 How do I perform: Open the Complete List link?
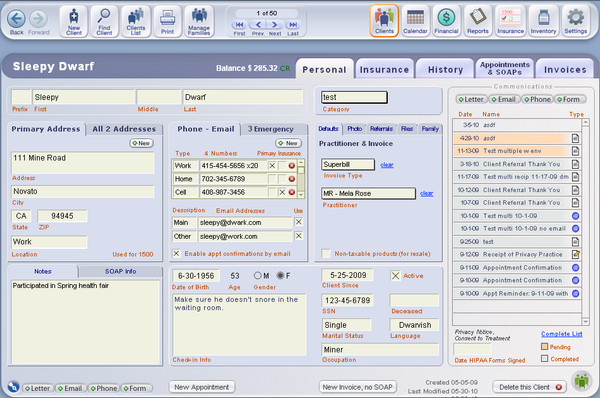[561, 334]
